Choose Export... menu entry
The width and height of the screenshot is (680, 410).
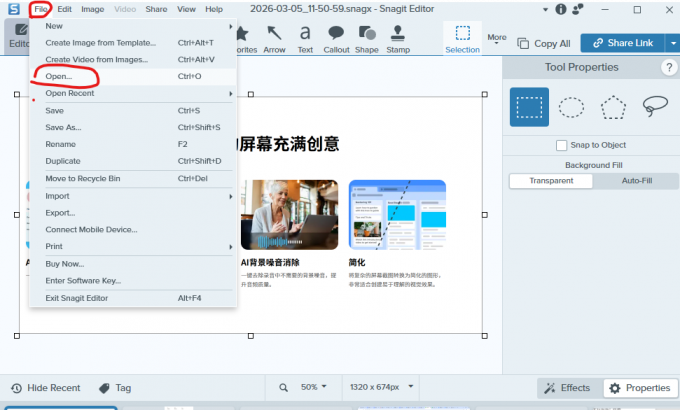(x=133, y=213)
